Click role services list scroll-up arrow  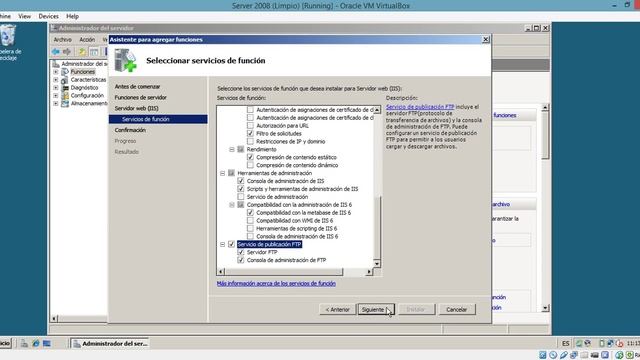(x=377, y=110)
